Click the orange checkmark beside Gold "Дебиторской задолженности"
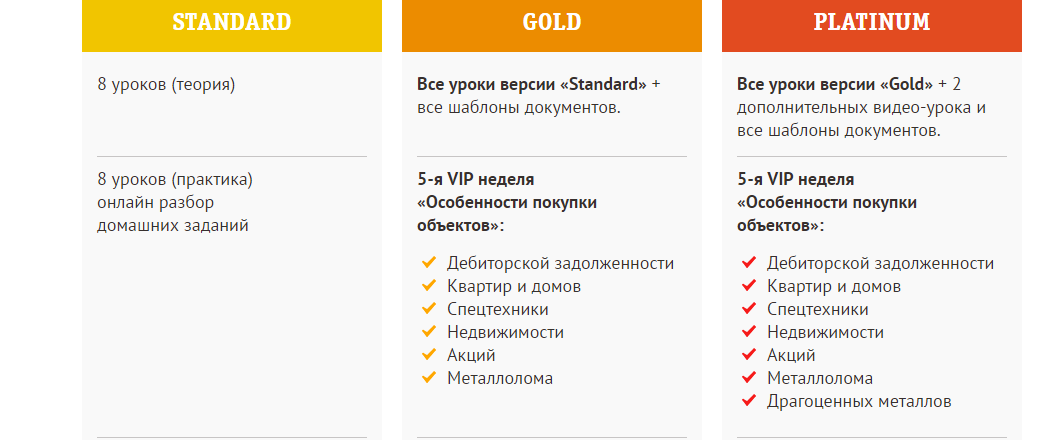Screen dimensions: 1052x440 click(x=430, y=263)
